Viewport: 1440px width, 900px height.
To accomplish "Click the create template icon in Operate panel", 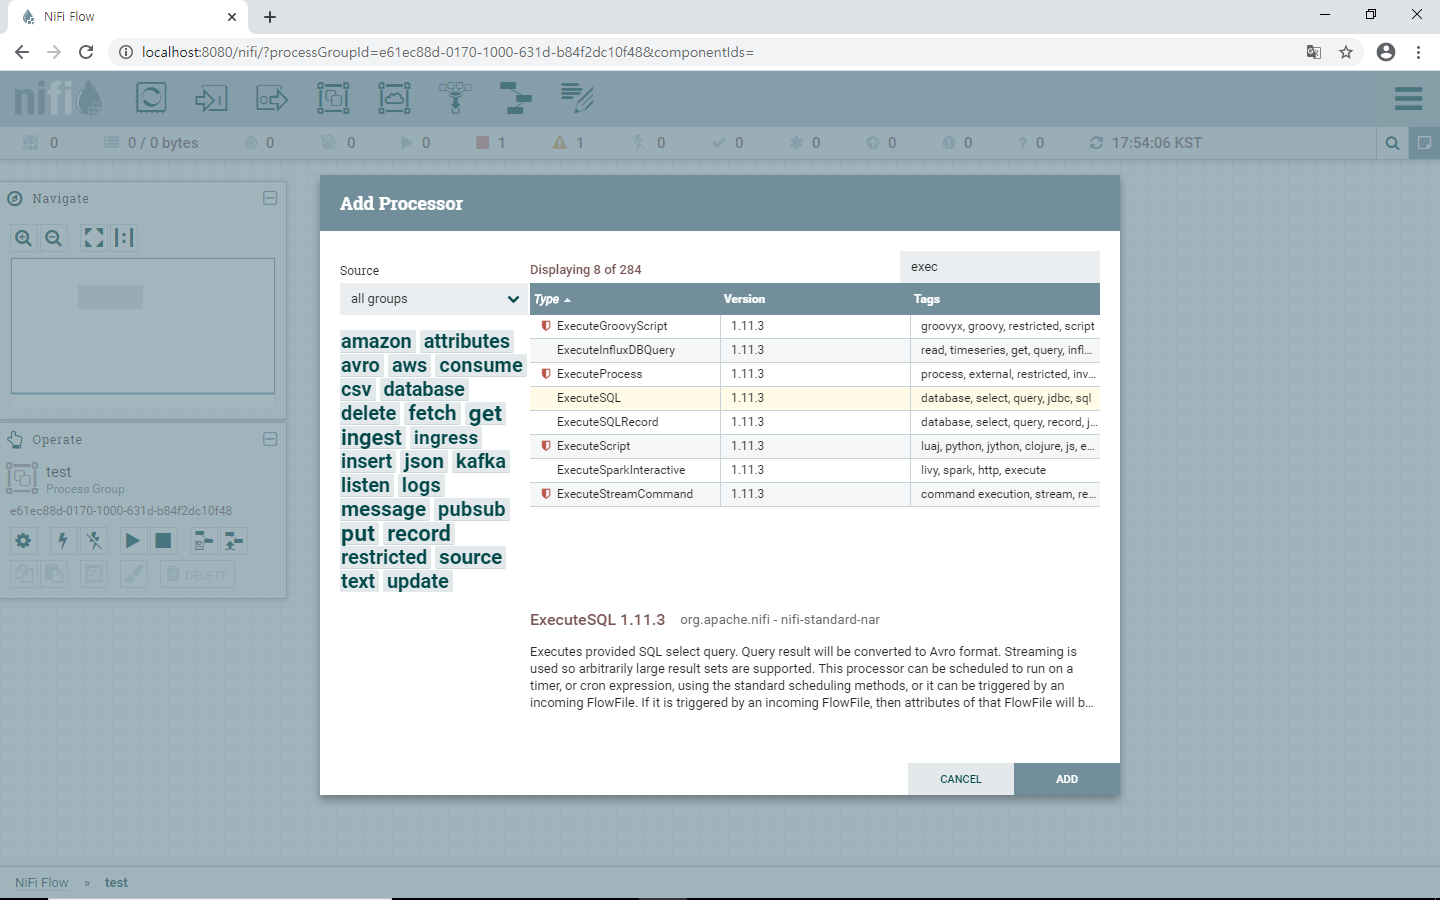I will click(x=203, y=541).
